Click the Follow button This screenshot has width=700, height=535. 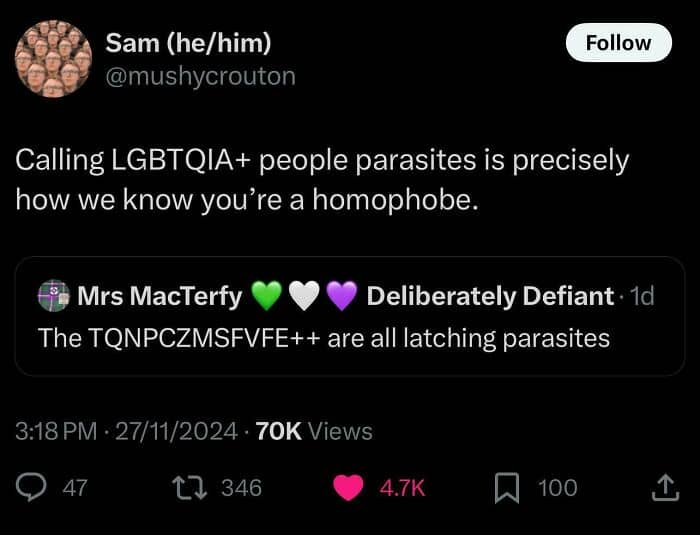coord(617,43)
